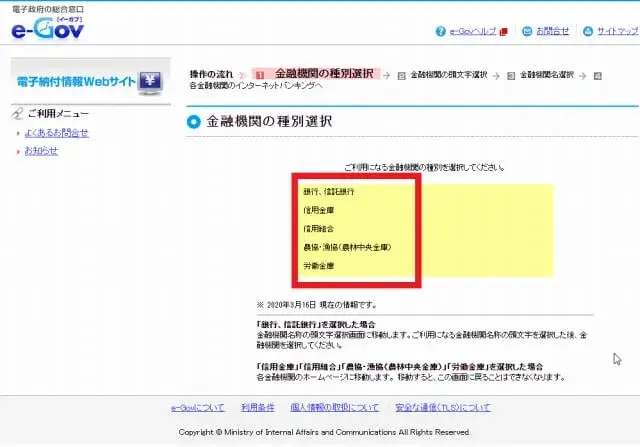
Task: Open the お問合せ link
Action: click(x=552, y=31)
